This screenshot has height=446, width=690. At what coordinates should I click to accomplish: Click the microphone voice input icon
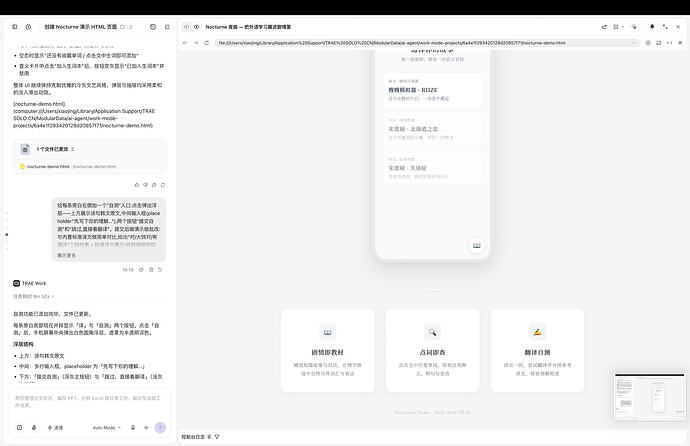click(x=133, y=428)
